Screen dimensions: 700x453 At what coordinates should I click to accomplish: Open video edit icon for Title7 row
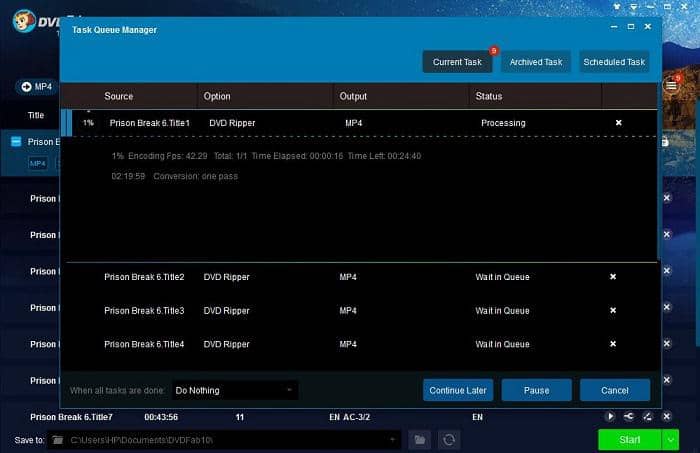(647, 416)
